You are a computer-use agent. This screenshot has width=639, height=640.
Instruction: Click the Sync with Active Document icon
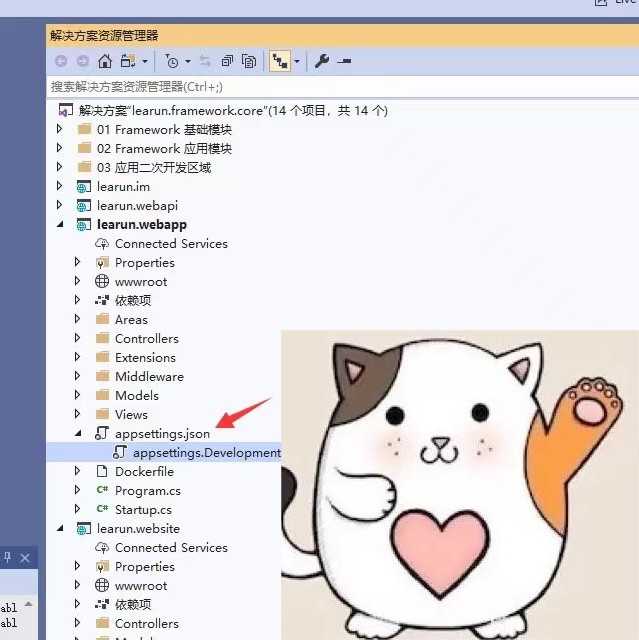[205, 61]
